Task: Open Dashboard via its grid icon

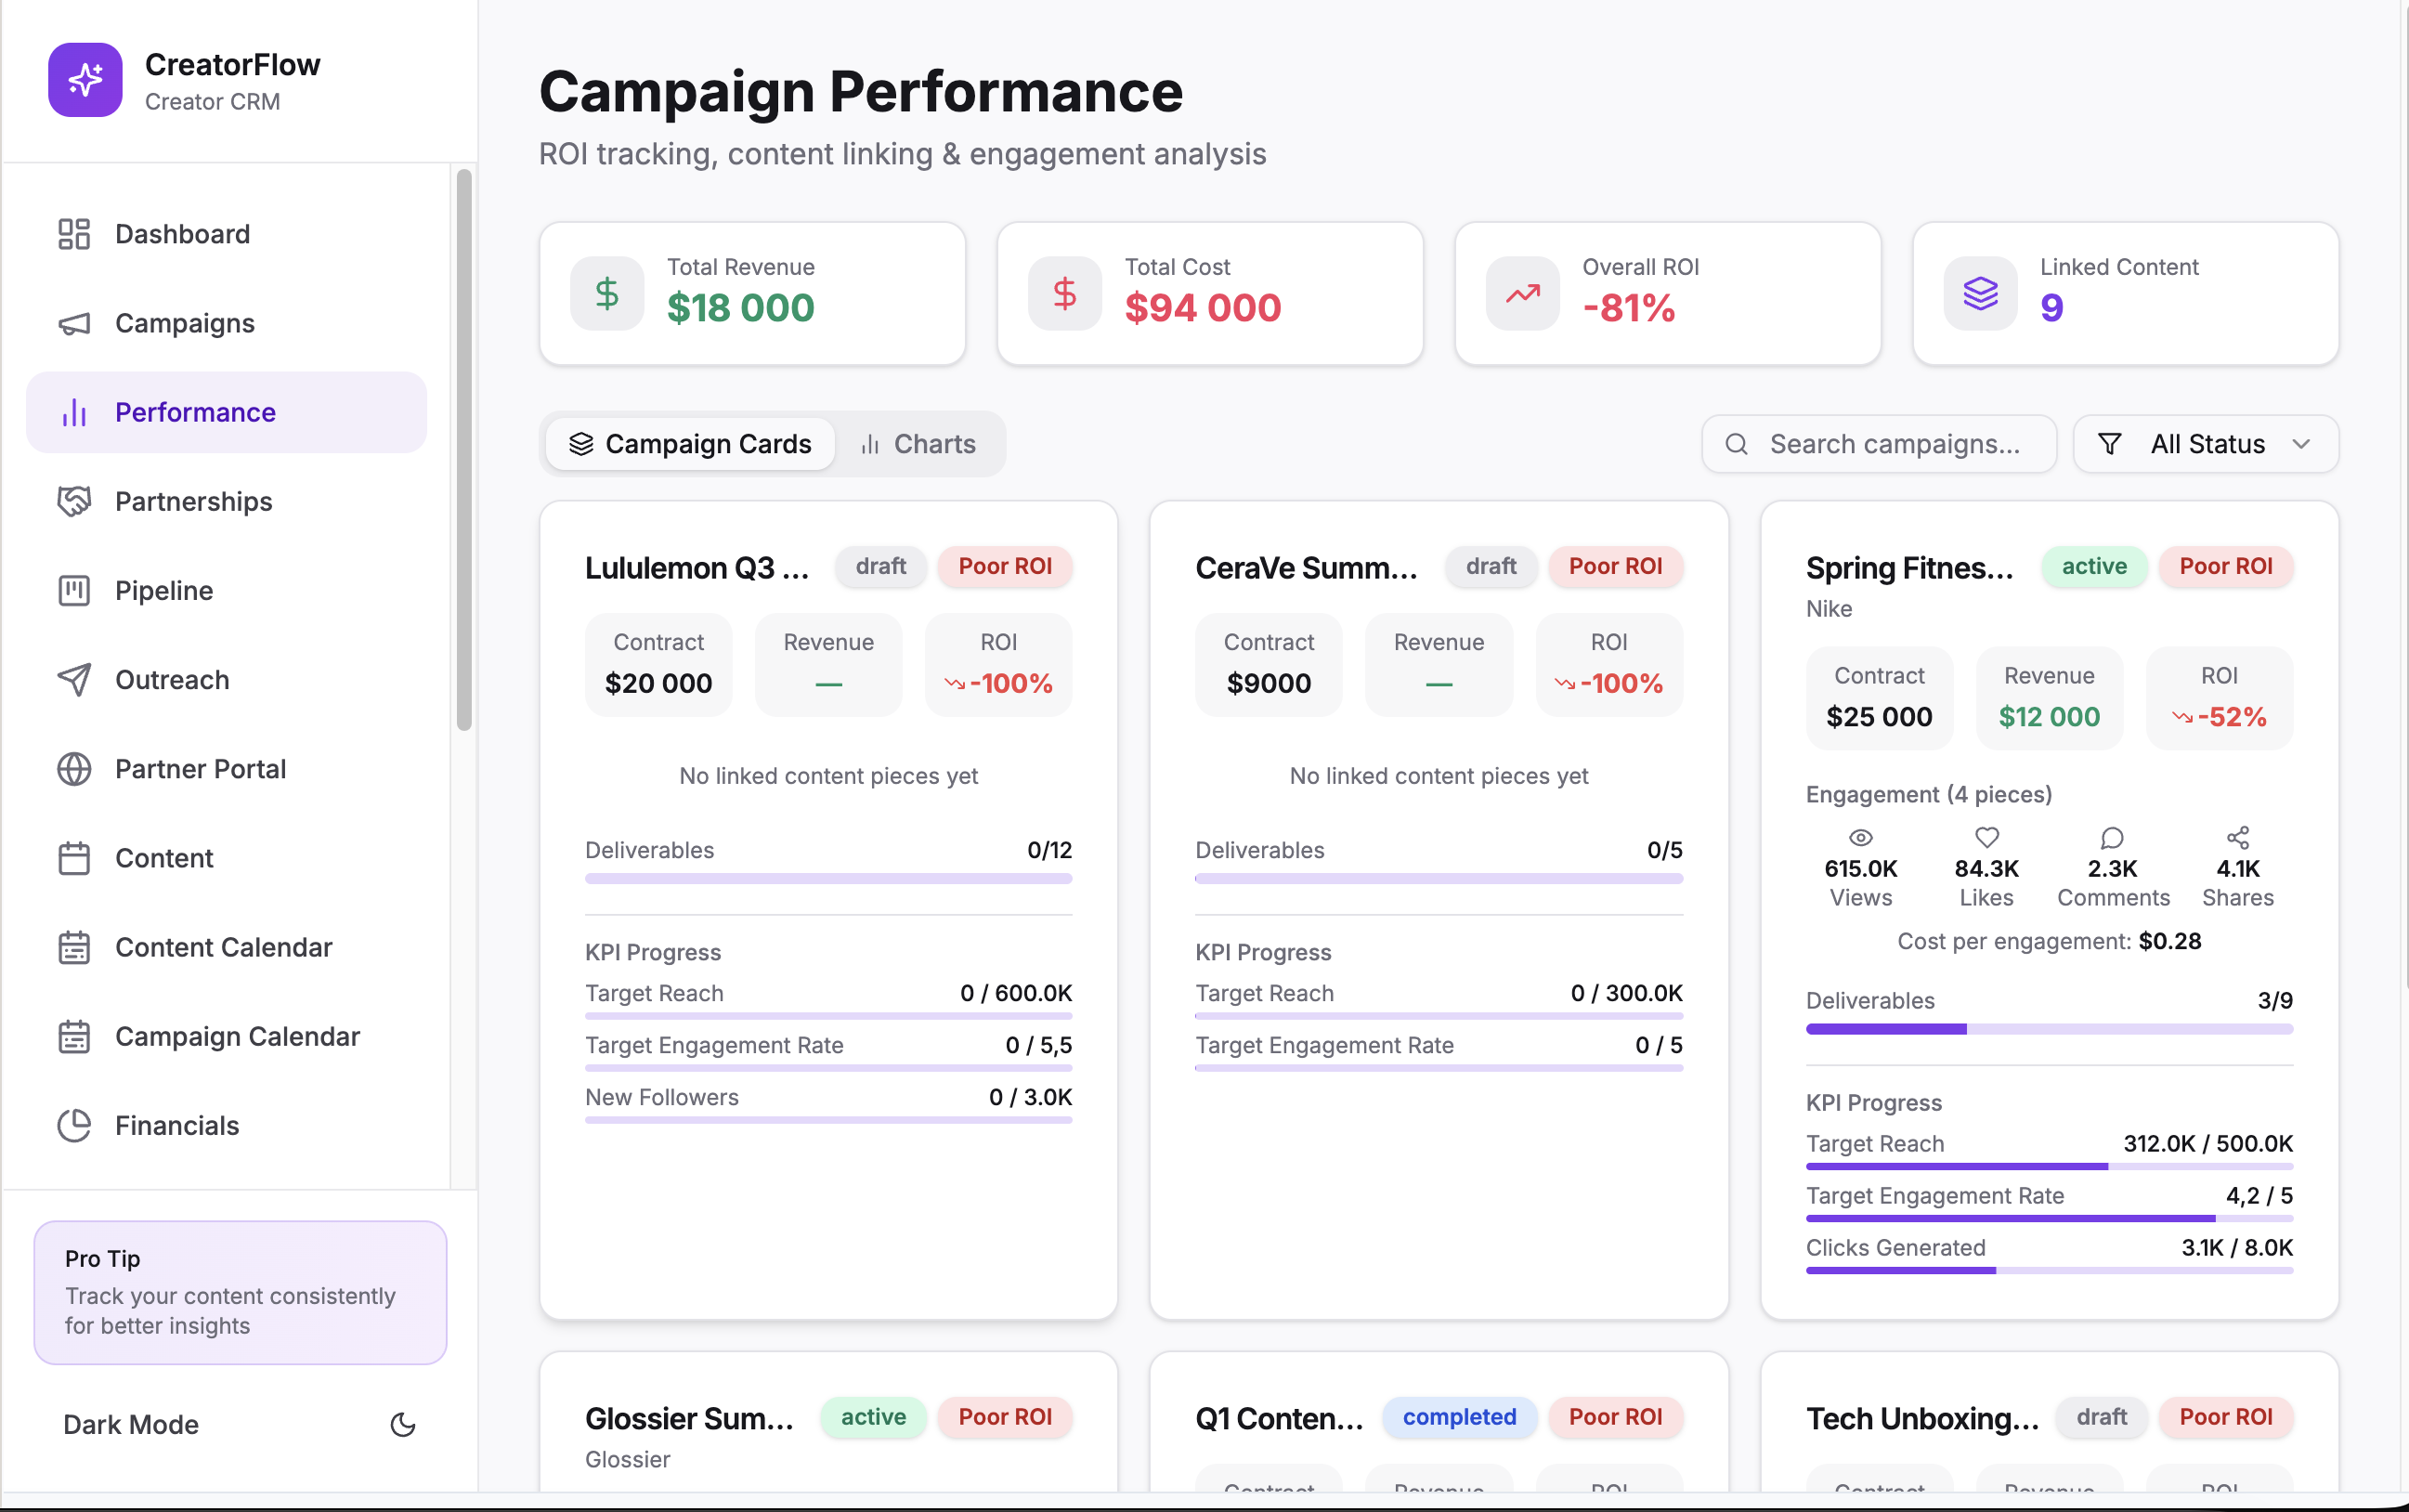Action: click(x=74, y=234)
